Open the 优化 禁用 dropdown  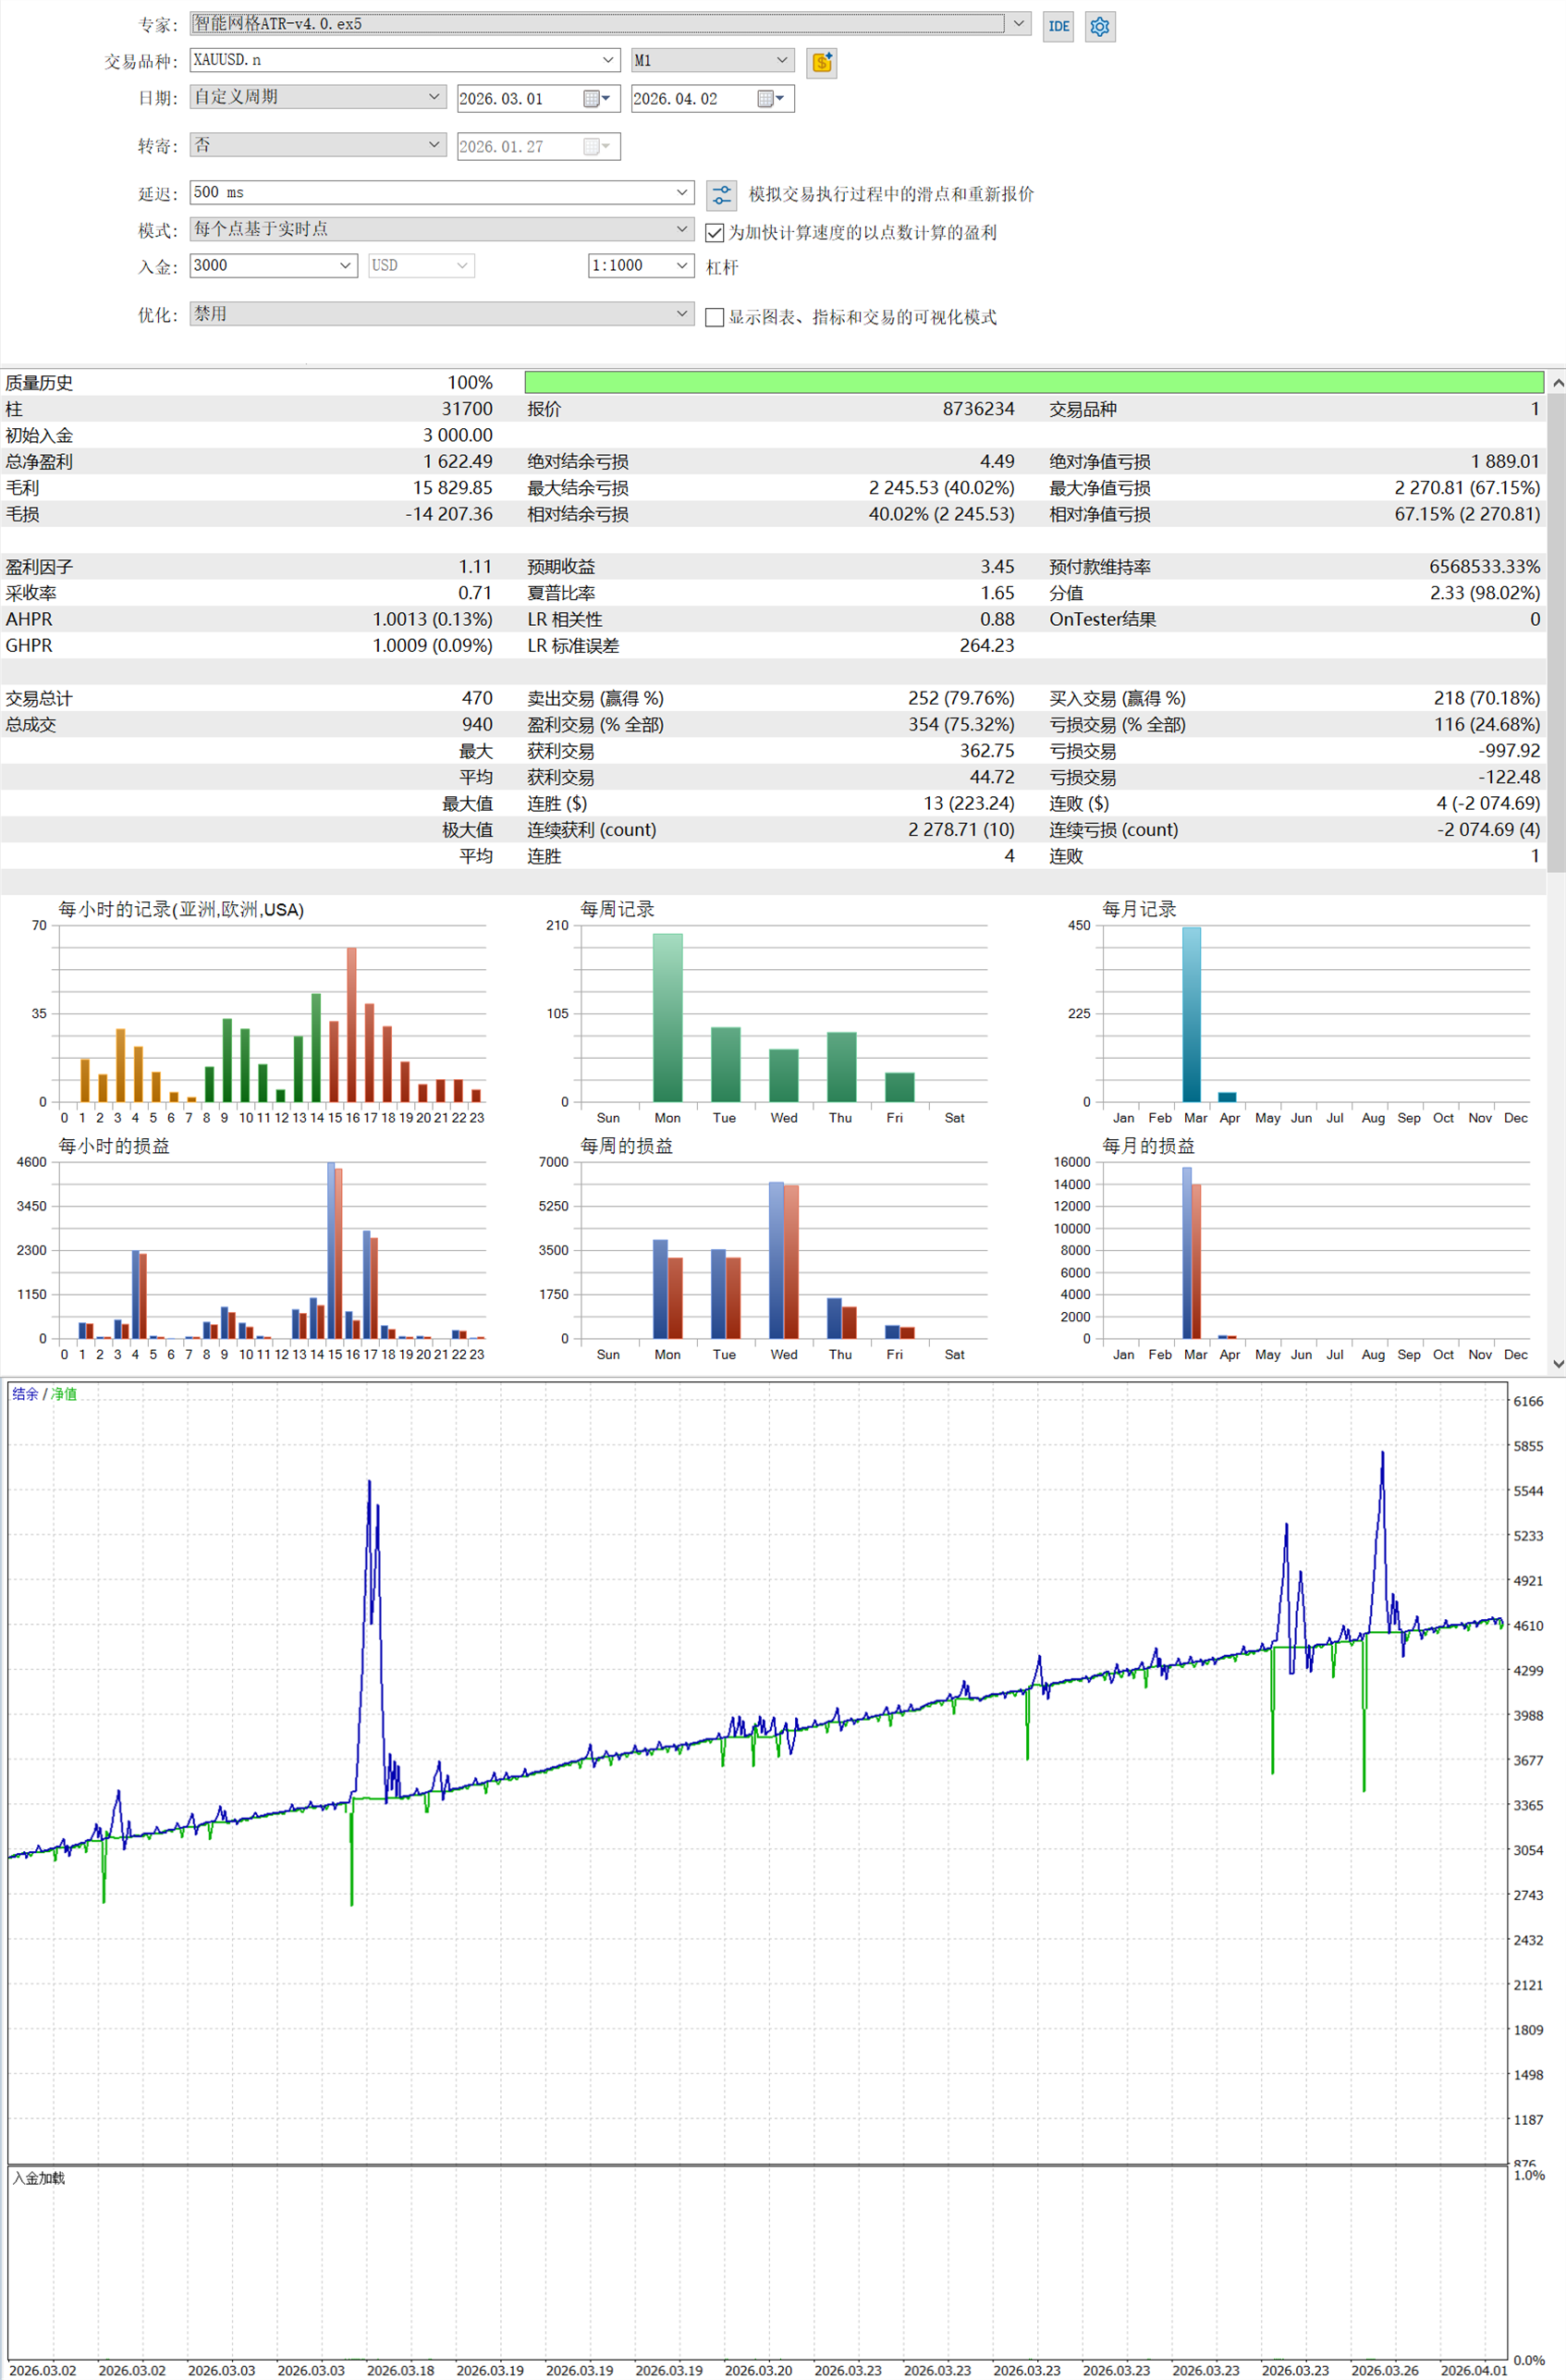pos(682,314)
